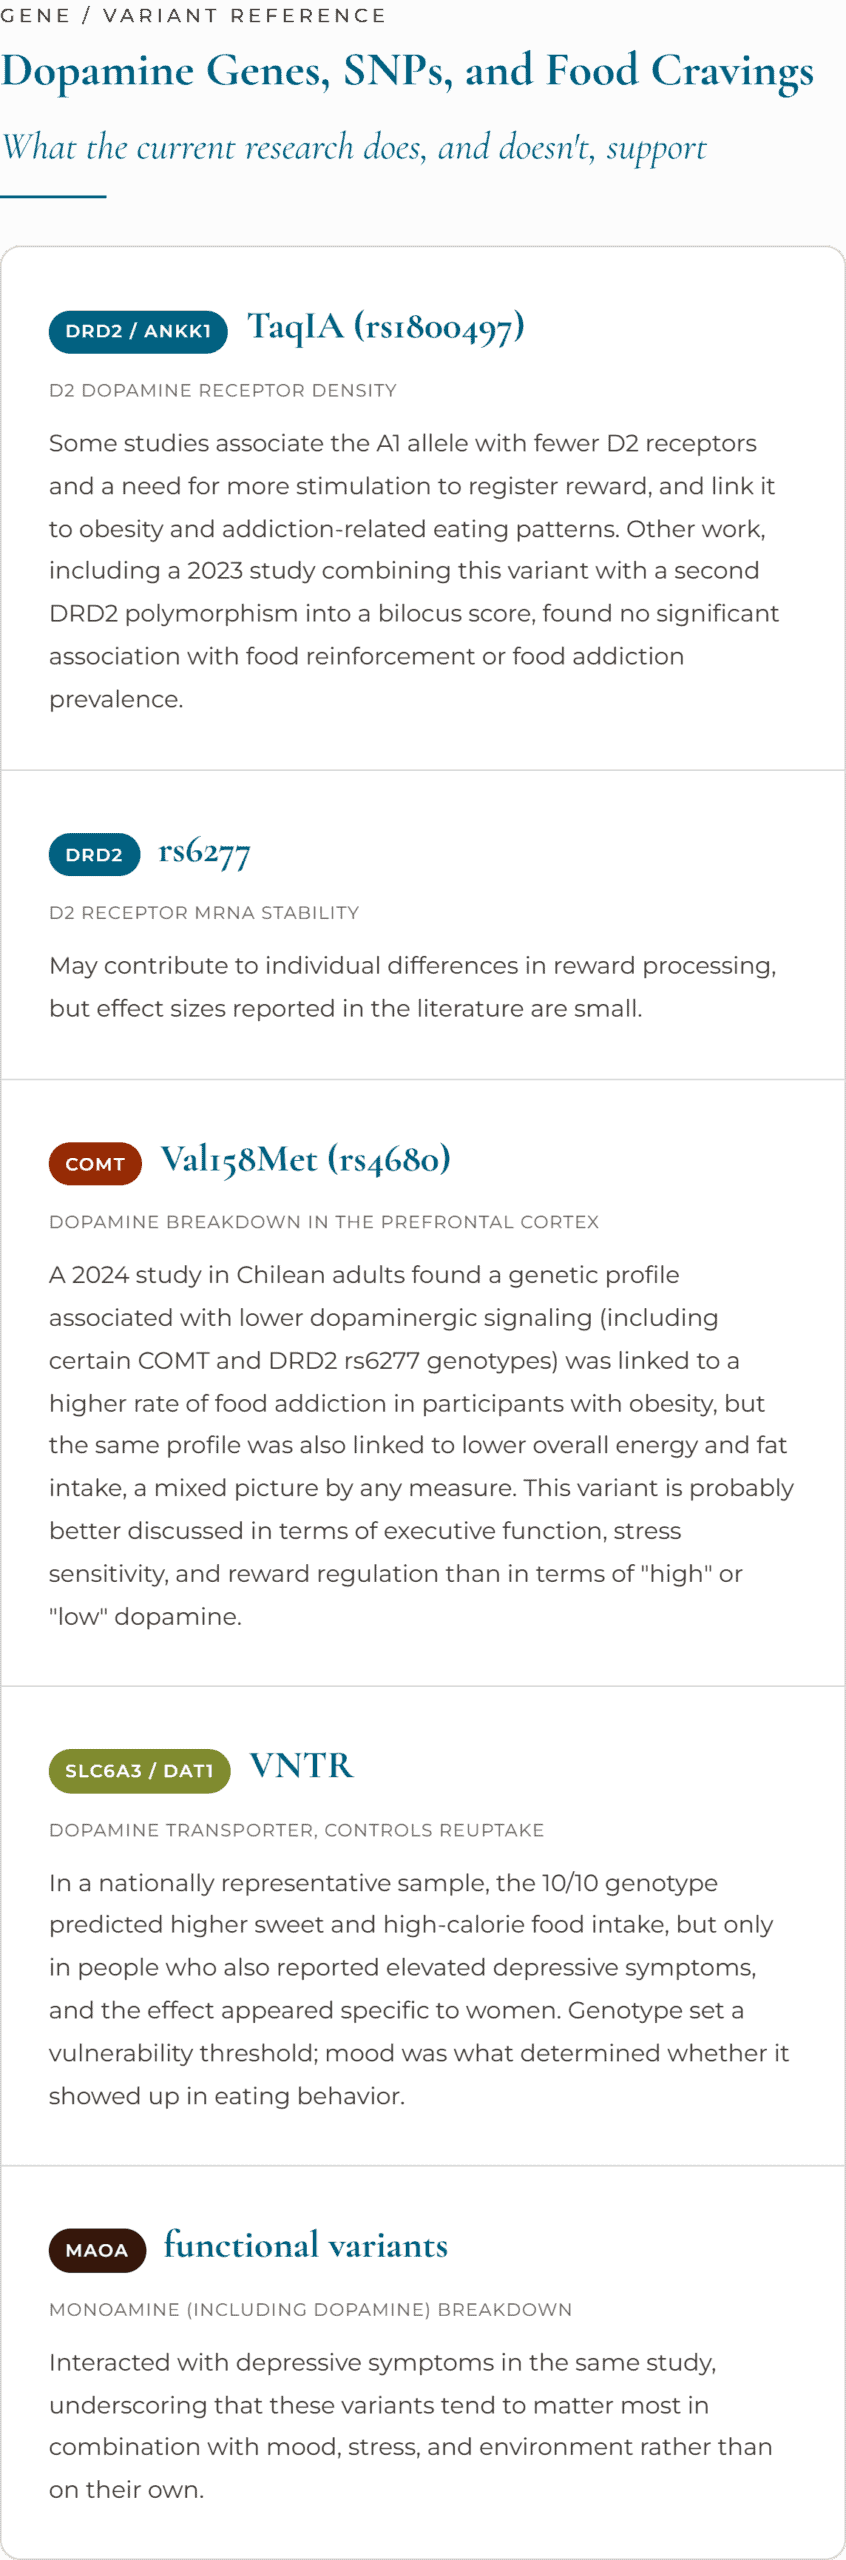Click the D2 Dopamine Receptor Density label
This screenshot has width=846, height=2560.
point(223,390)
